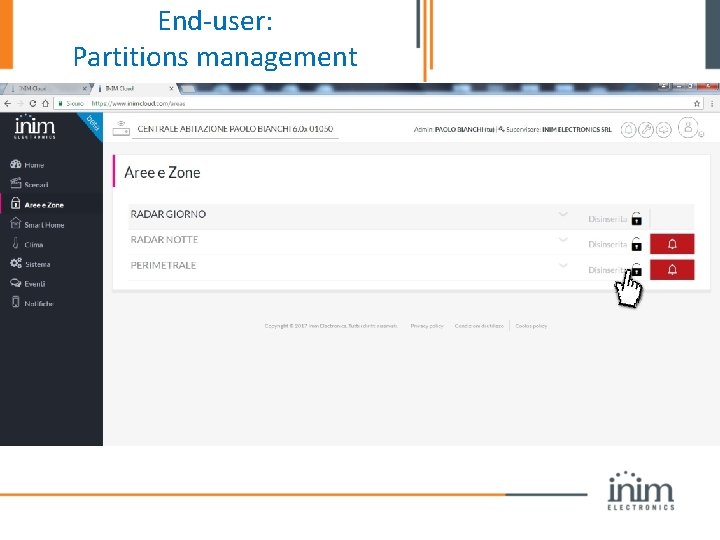Click the Scenari clapperboard icon
This screenshot has height=540, width=720.
(x=16, y=183)
